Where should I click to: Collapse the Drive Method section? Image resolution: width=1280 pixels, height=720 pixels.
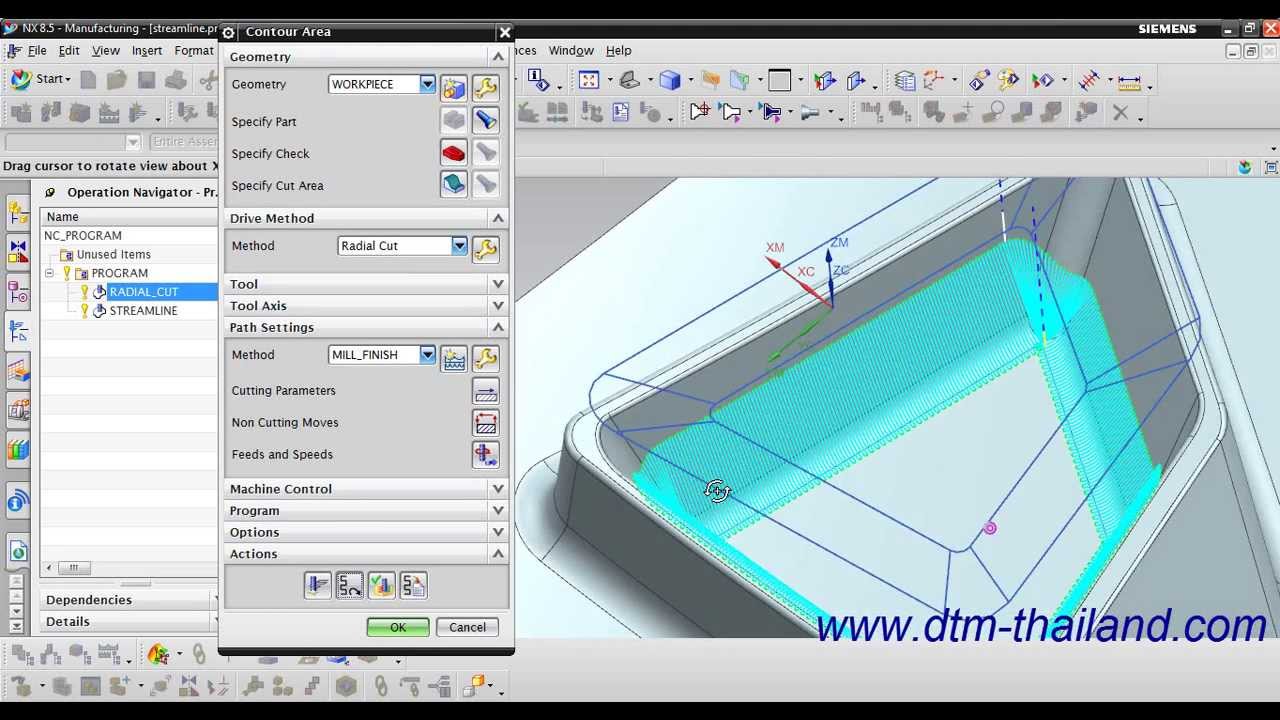(498, 218)
